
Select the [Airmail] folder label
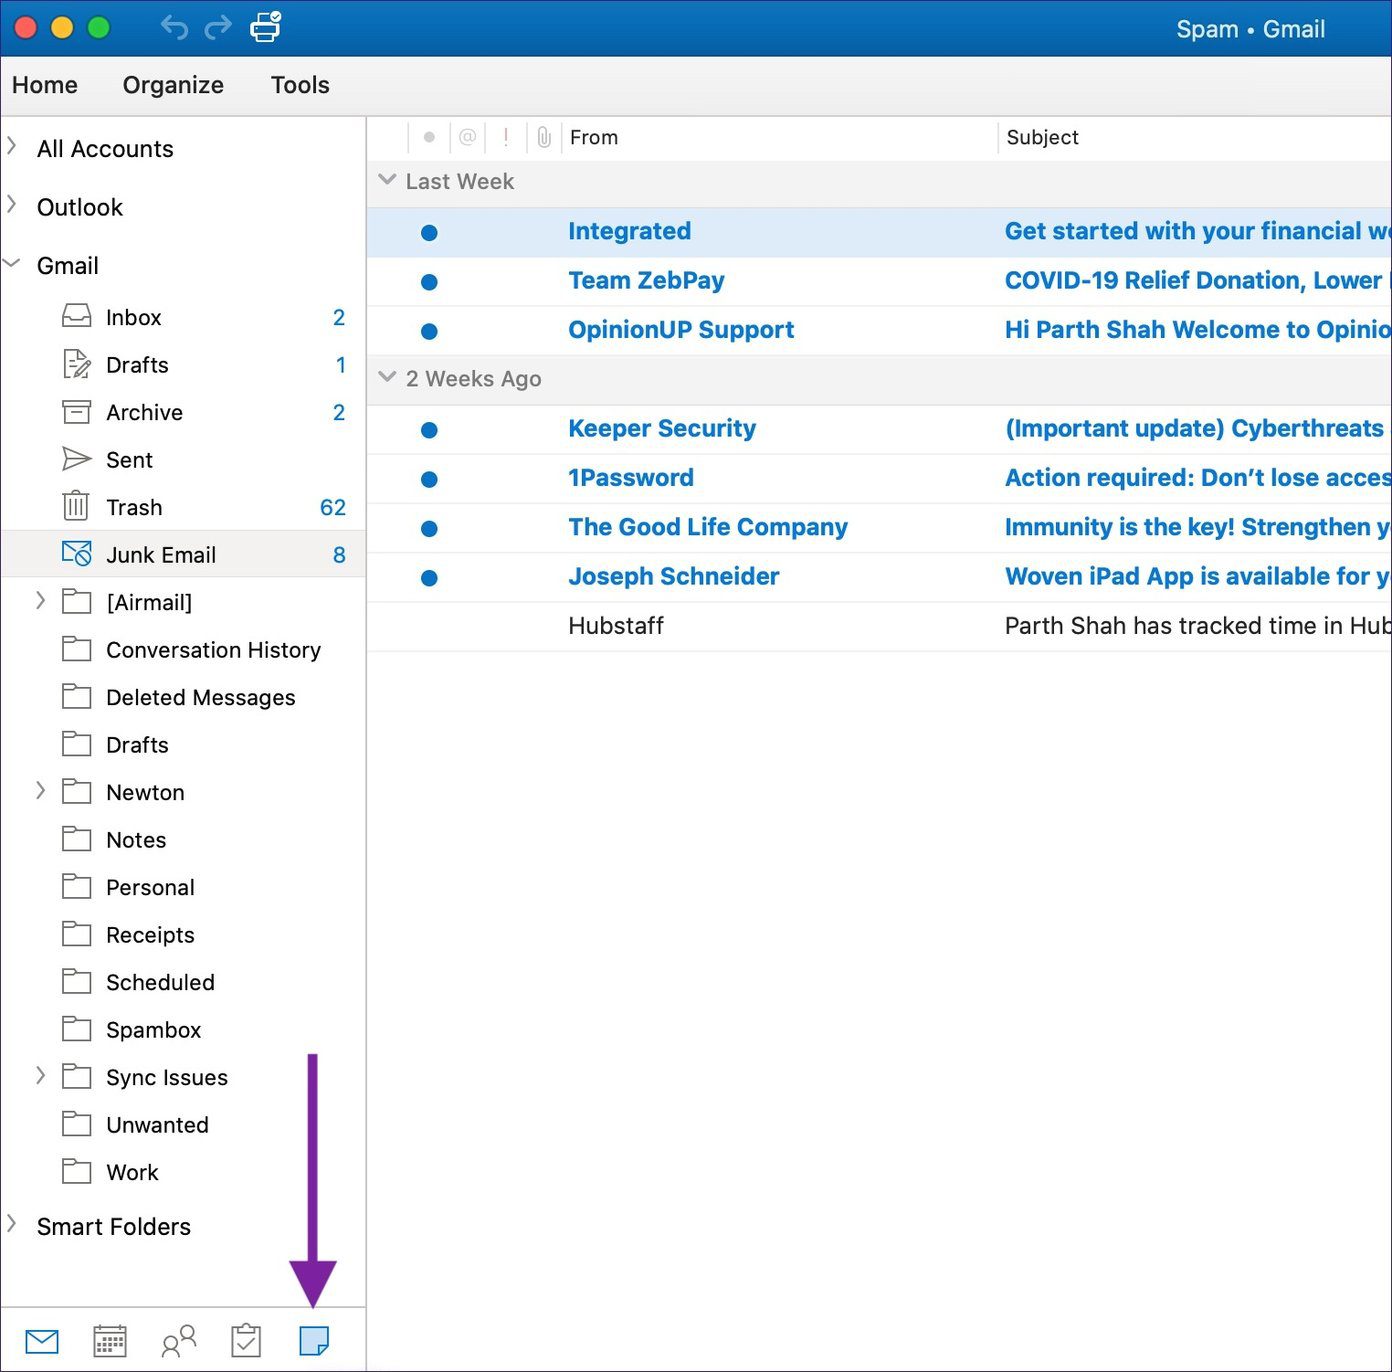[149, 602]
